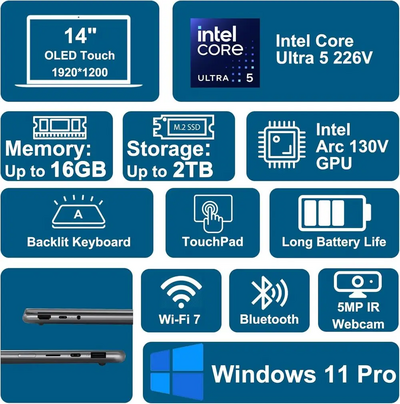400x404 pixels.
Task: Click the 'Intel Arc 130V GPU' label
Action: point(352,146)
